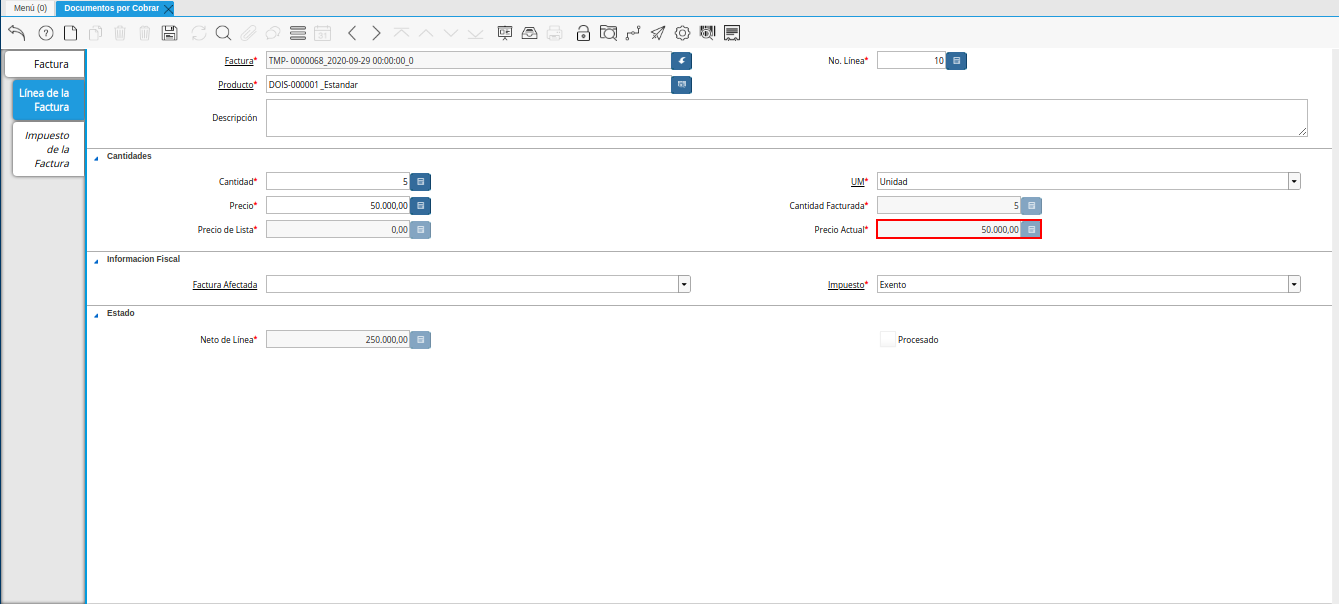The height and width of the screenshot is (604, 1339).
Task: Click the last toolbar quick entry icon
Action: pos(733,33)
